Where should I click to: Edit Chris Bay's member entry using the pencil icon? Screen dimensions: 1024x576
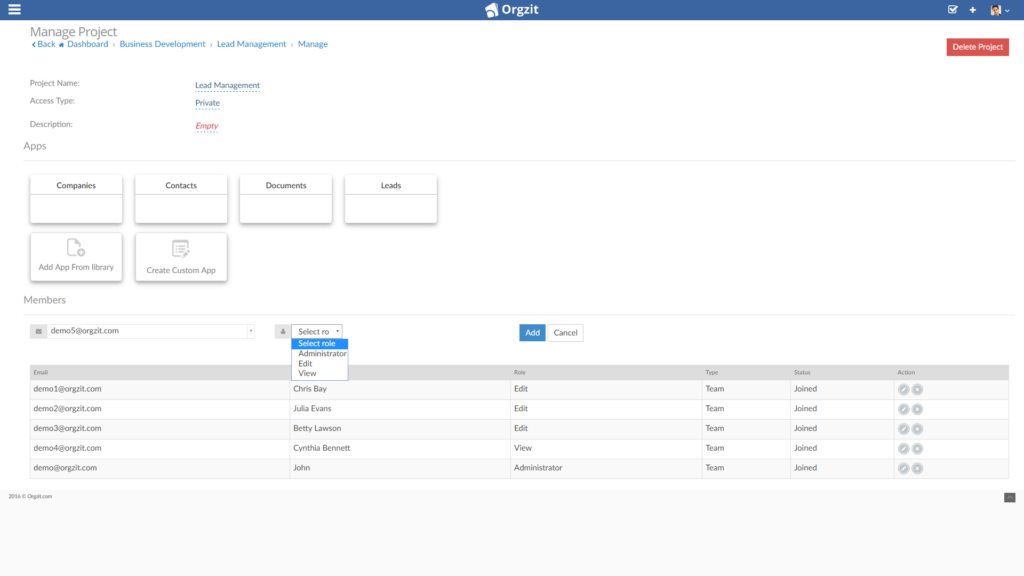904,389
